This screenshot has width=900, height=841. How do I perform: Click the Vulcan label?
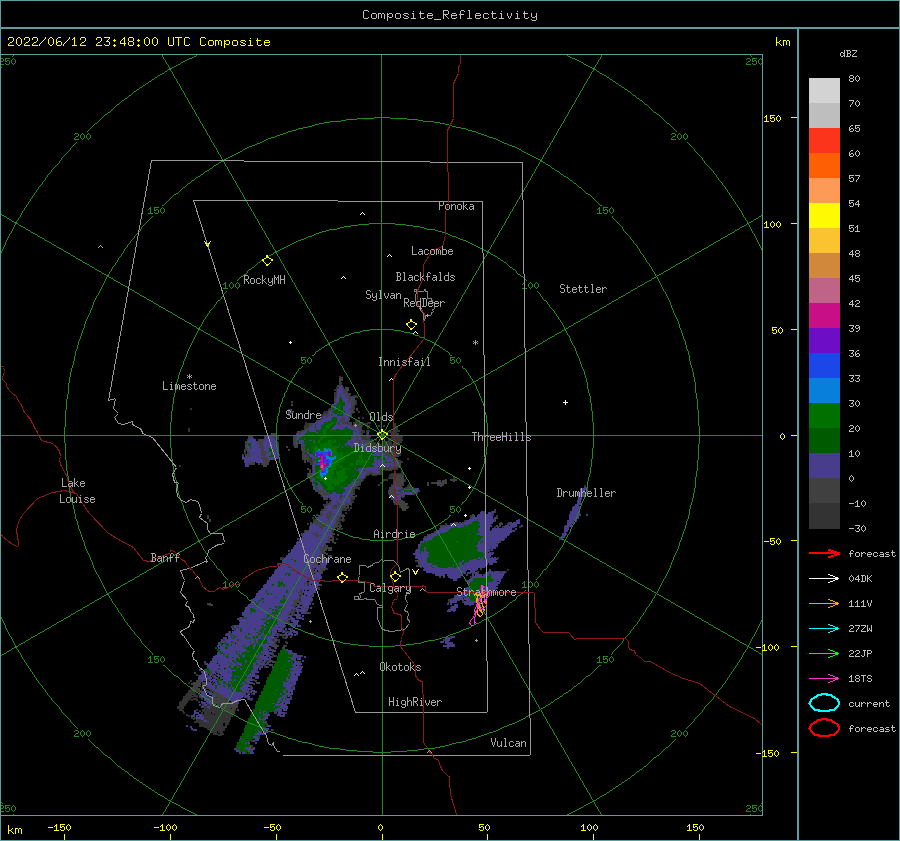click(x=509, y=743)
